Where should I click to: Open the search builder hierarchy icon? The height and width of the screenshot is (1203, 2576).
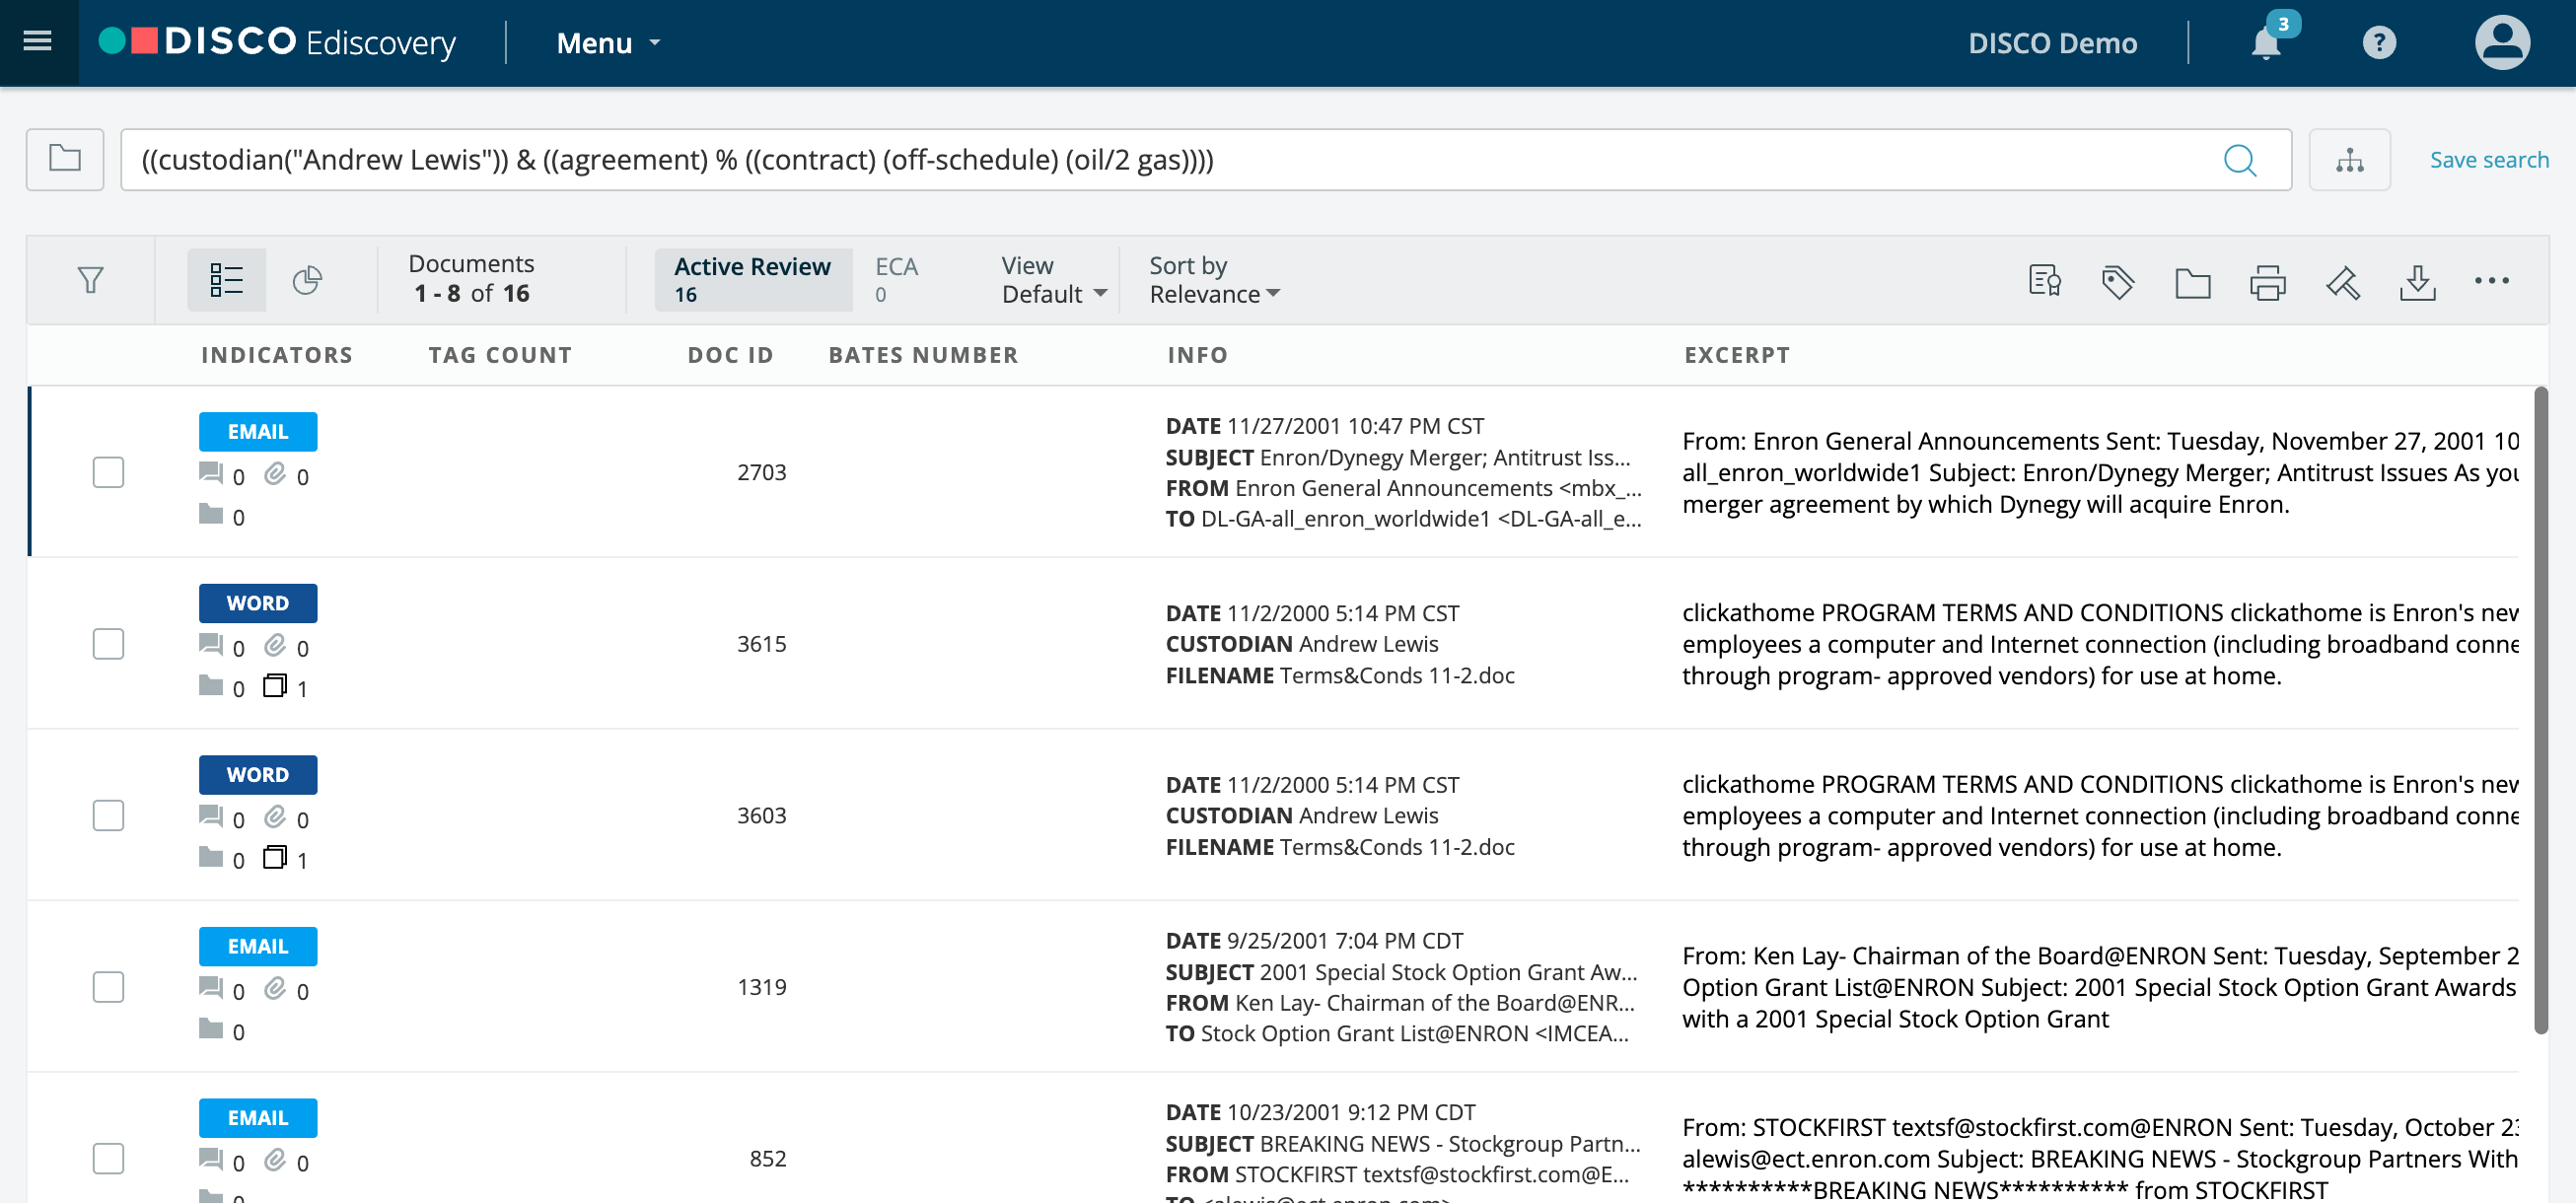[x=2350, y=159]
